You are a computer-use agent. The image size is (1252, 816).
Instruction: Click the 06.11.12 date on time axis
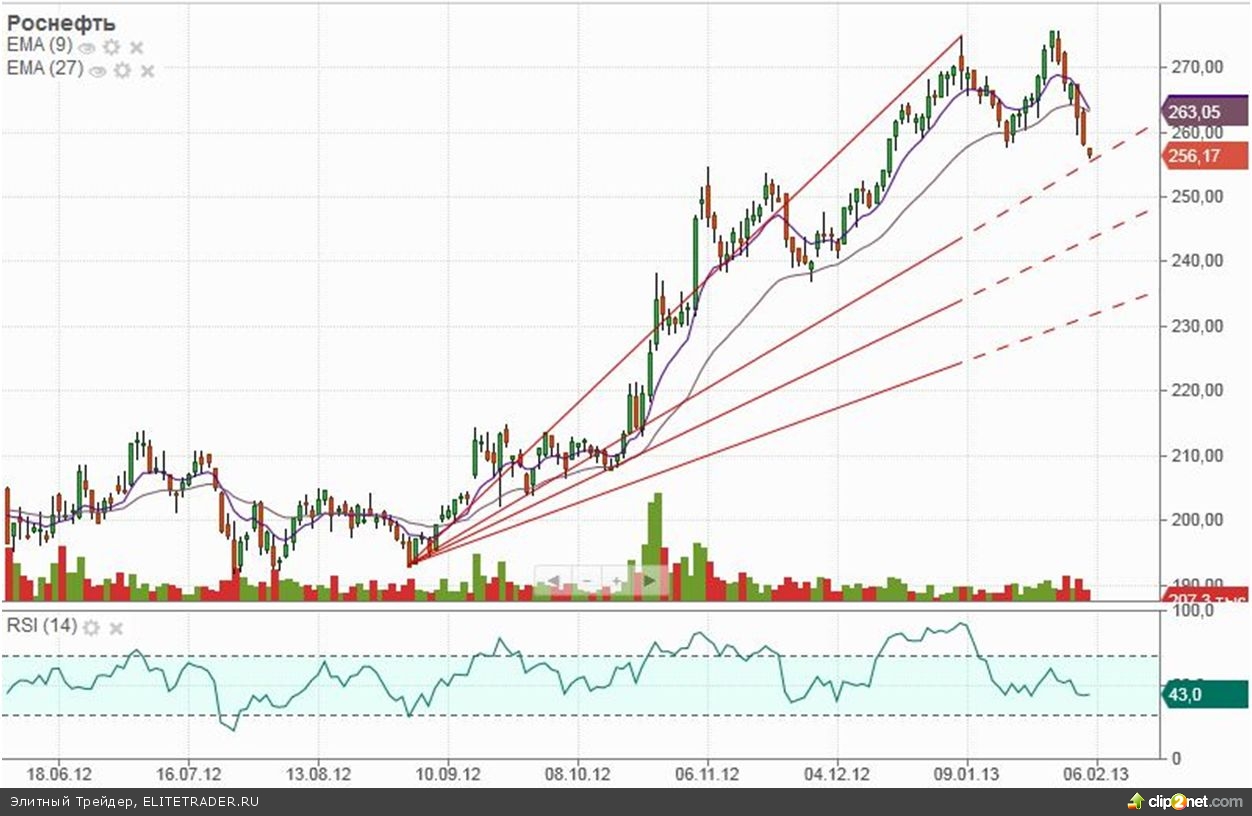click(707, 773)
